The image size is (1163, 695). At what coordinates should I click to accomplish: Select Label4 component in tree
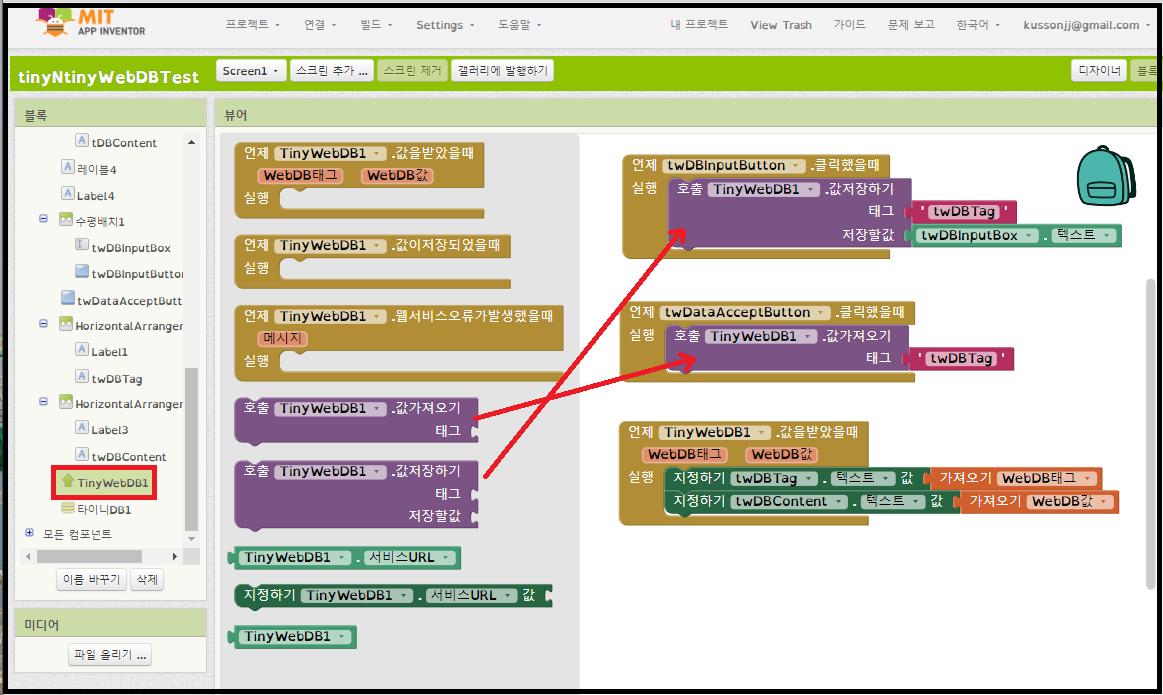pyautogui.click(x=95, y=196)
